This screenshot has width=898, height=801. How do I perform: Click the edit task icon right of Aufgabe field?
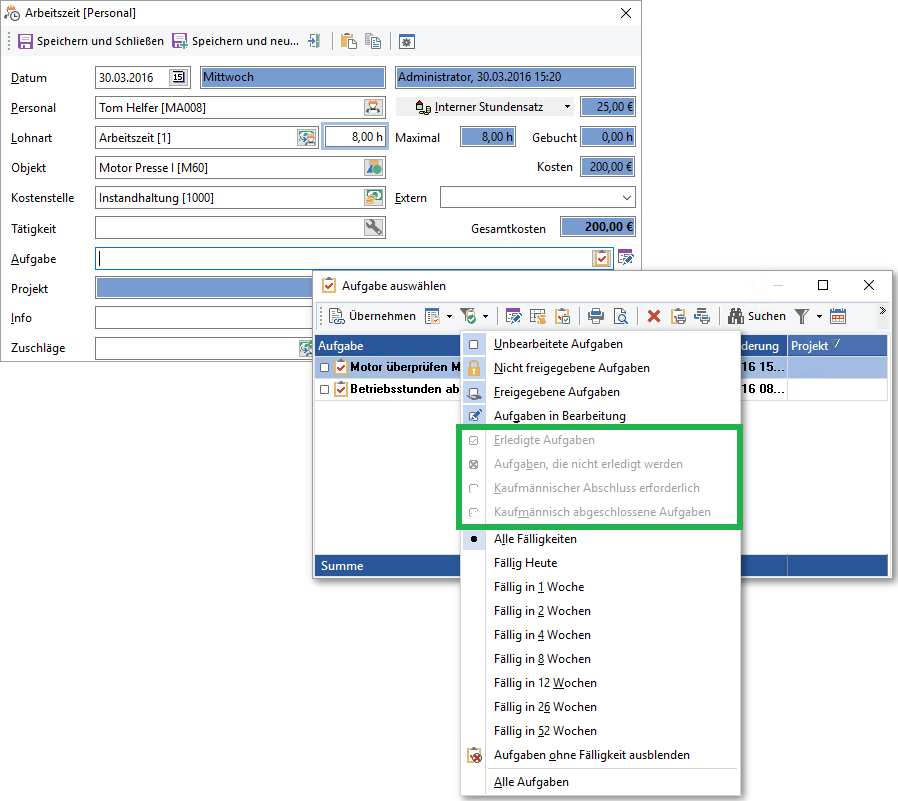tap(625, 258)
